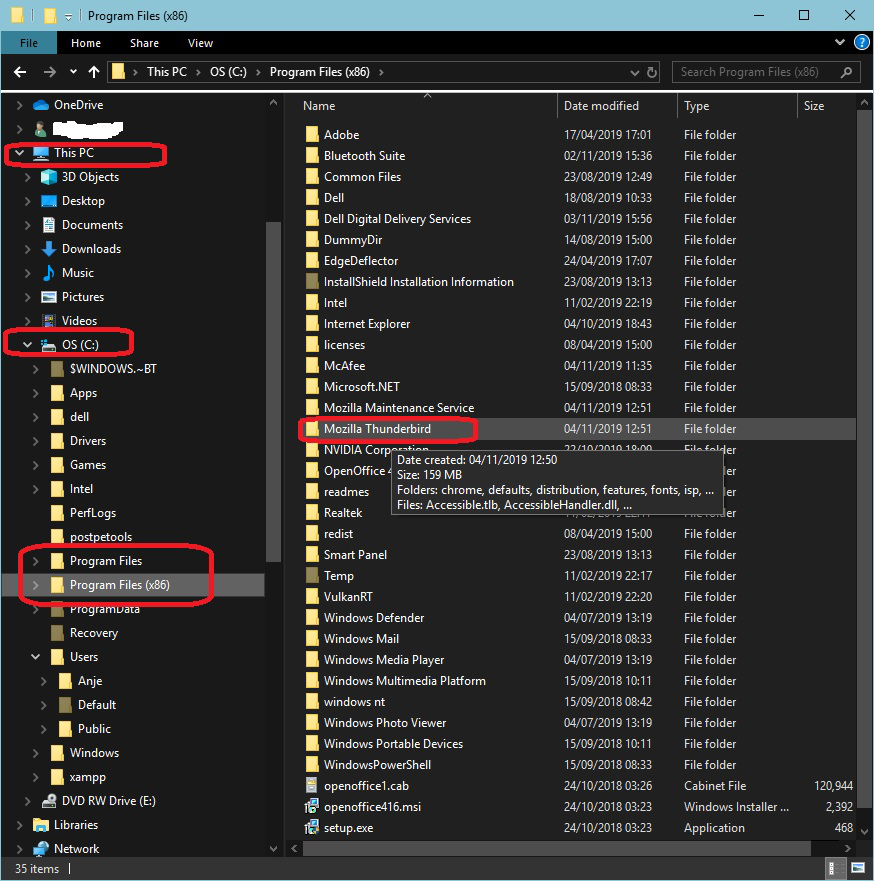Select the VulkanRT folder

(348, 597)
